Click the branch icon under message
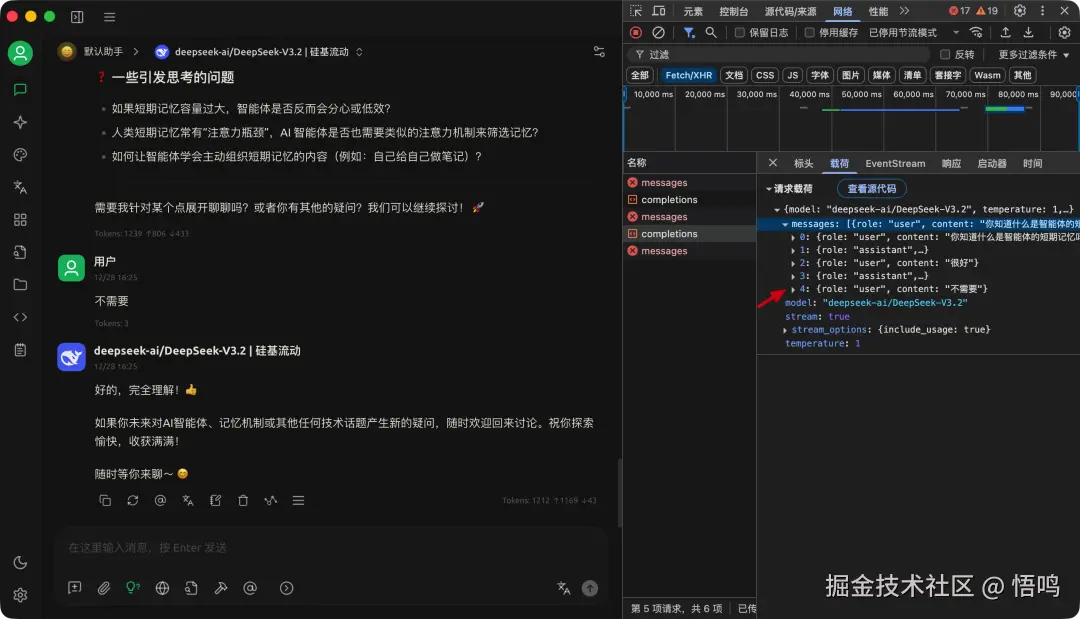1080x619 pixels. (x=271, y=501)
